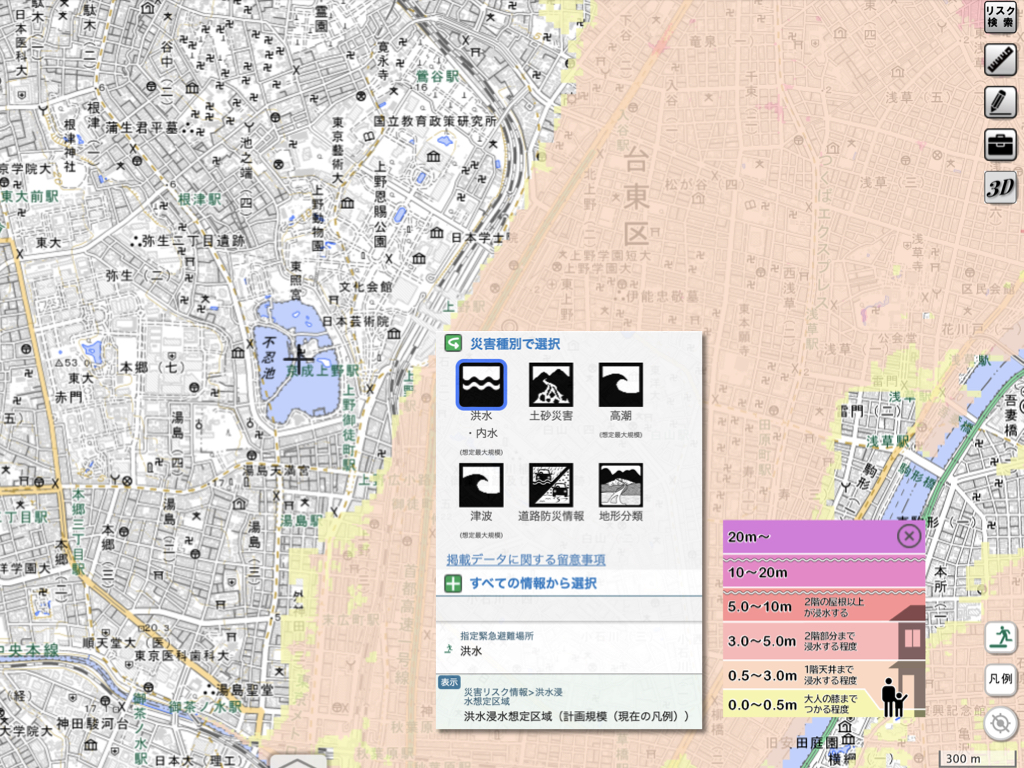Click the リスク検索 button
Screen dimensions: 1024x768
point(1000,17)
